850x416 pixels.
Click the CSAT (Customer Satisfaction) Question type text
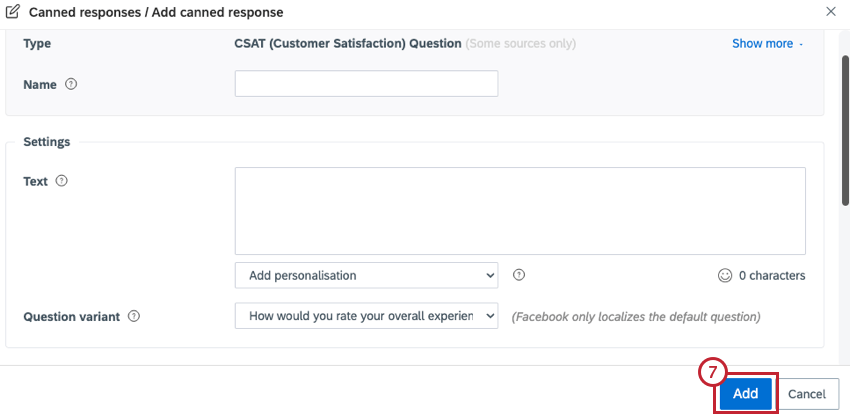pos(347,44)
